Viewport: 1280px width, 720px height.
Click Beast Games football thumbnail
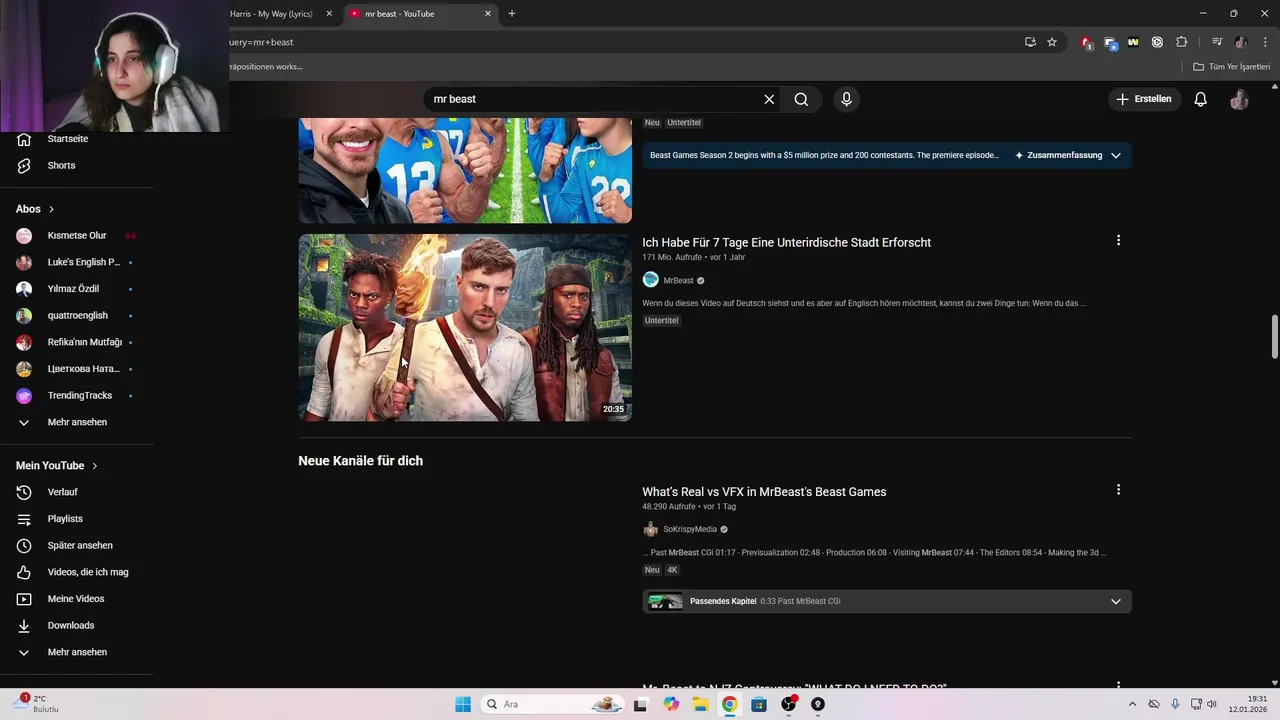465,170
